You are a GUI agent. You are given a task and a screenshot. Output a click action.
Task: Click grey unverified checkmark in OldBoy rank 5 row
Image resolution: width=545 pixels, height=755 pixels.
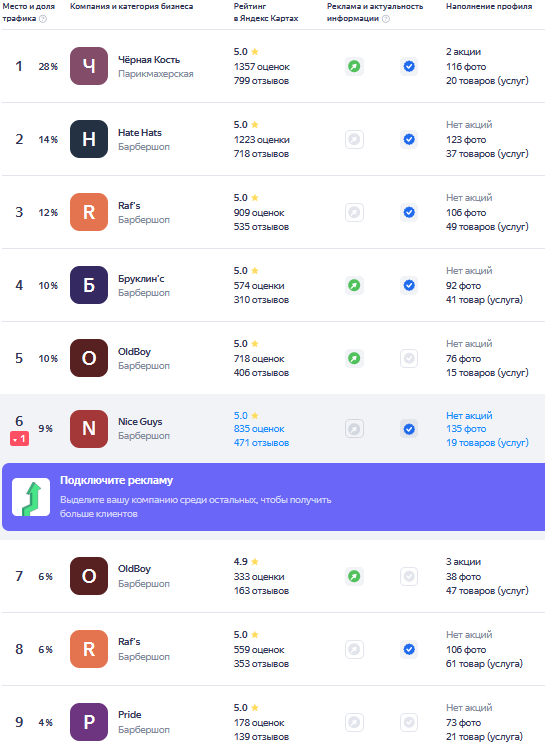(409, 358)
